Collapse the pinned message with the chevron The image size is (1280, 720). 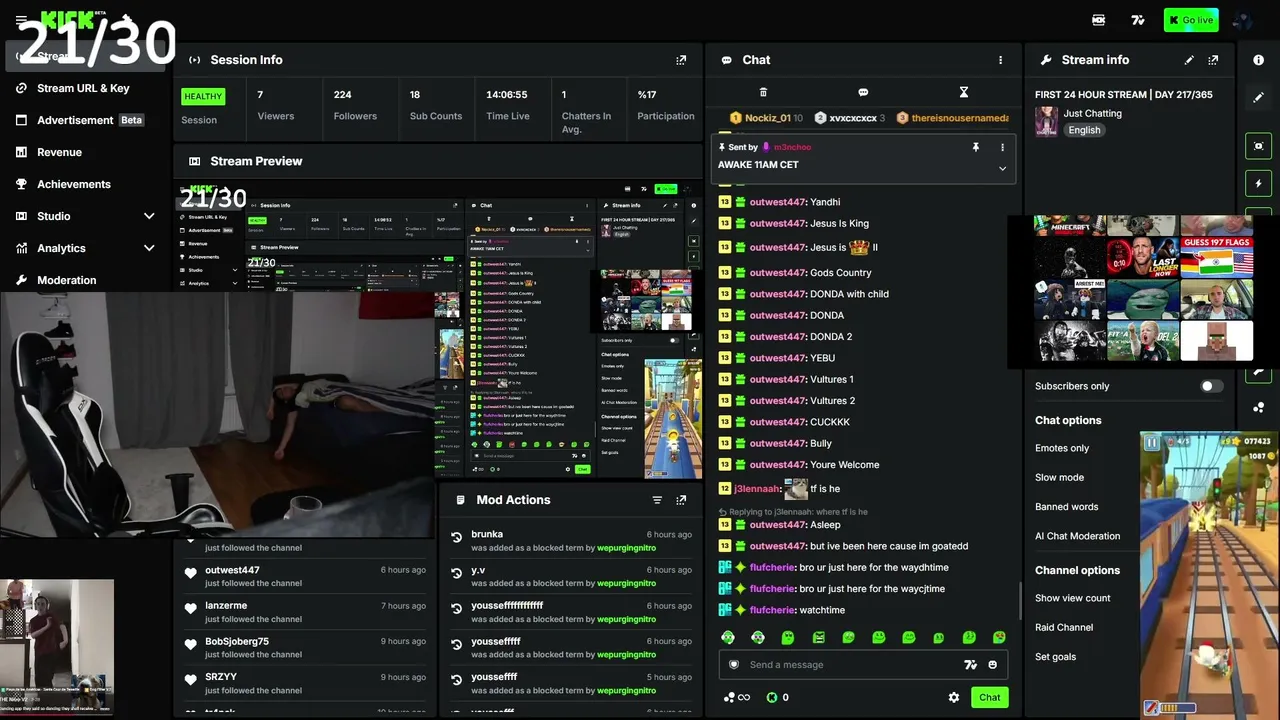pos(1002,168)
